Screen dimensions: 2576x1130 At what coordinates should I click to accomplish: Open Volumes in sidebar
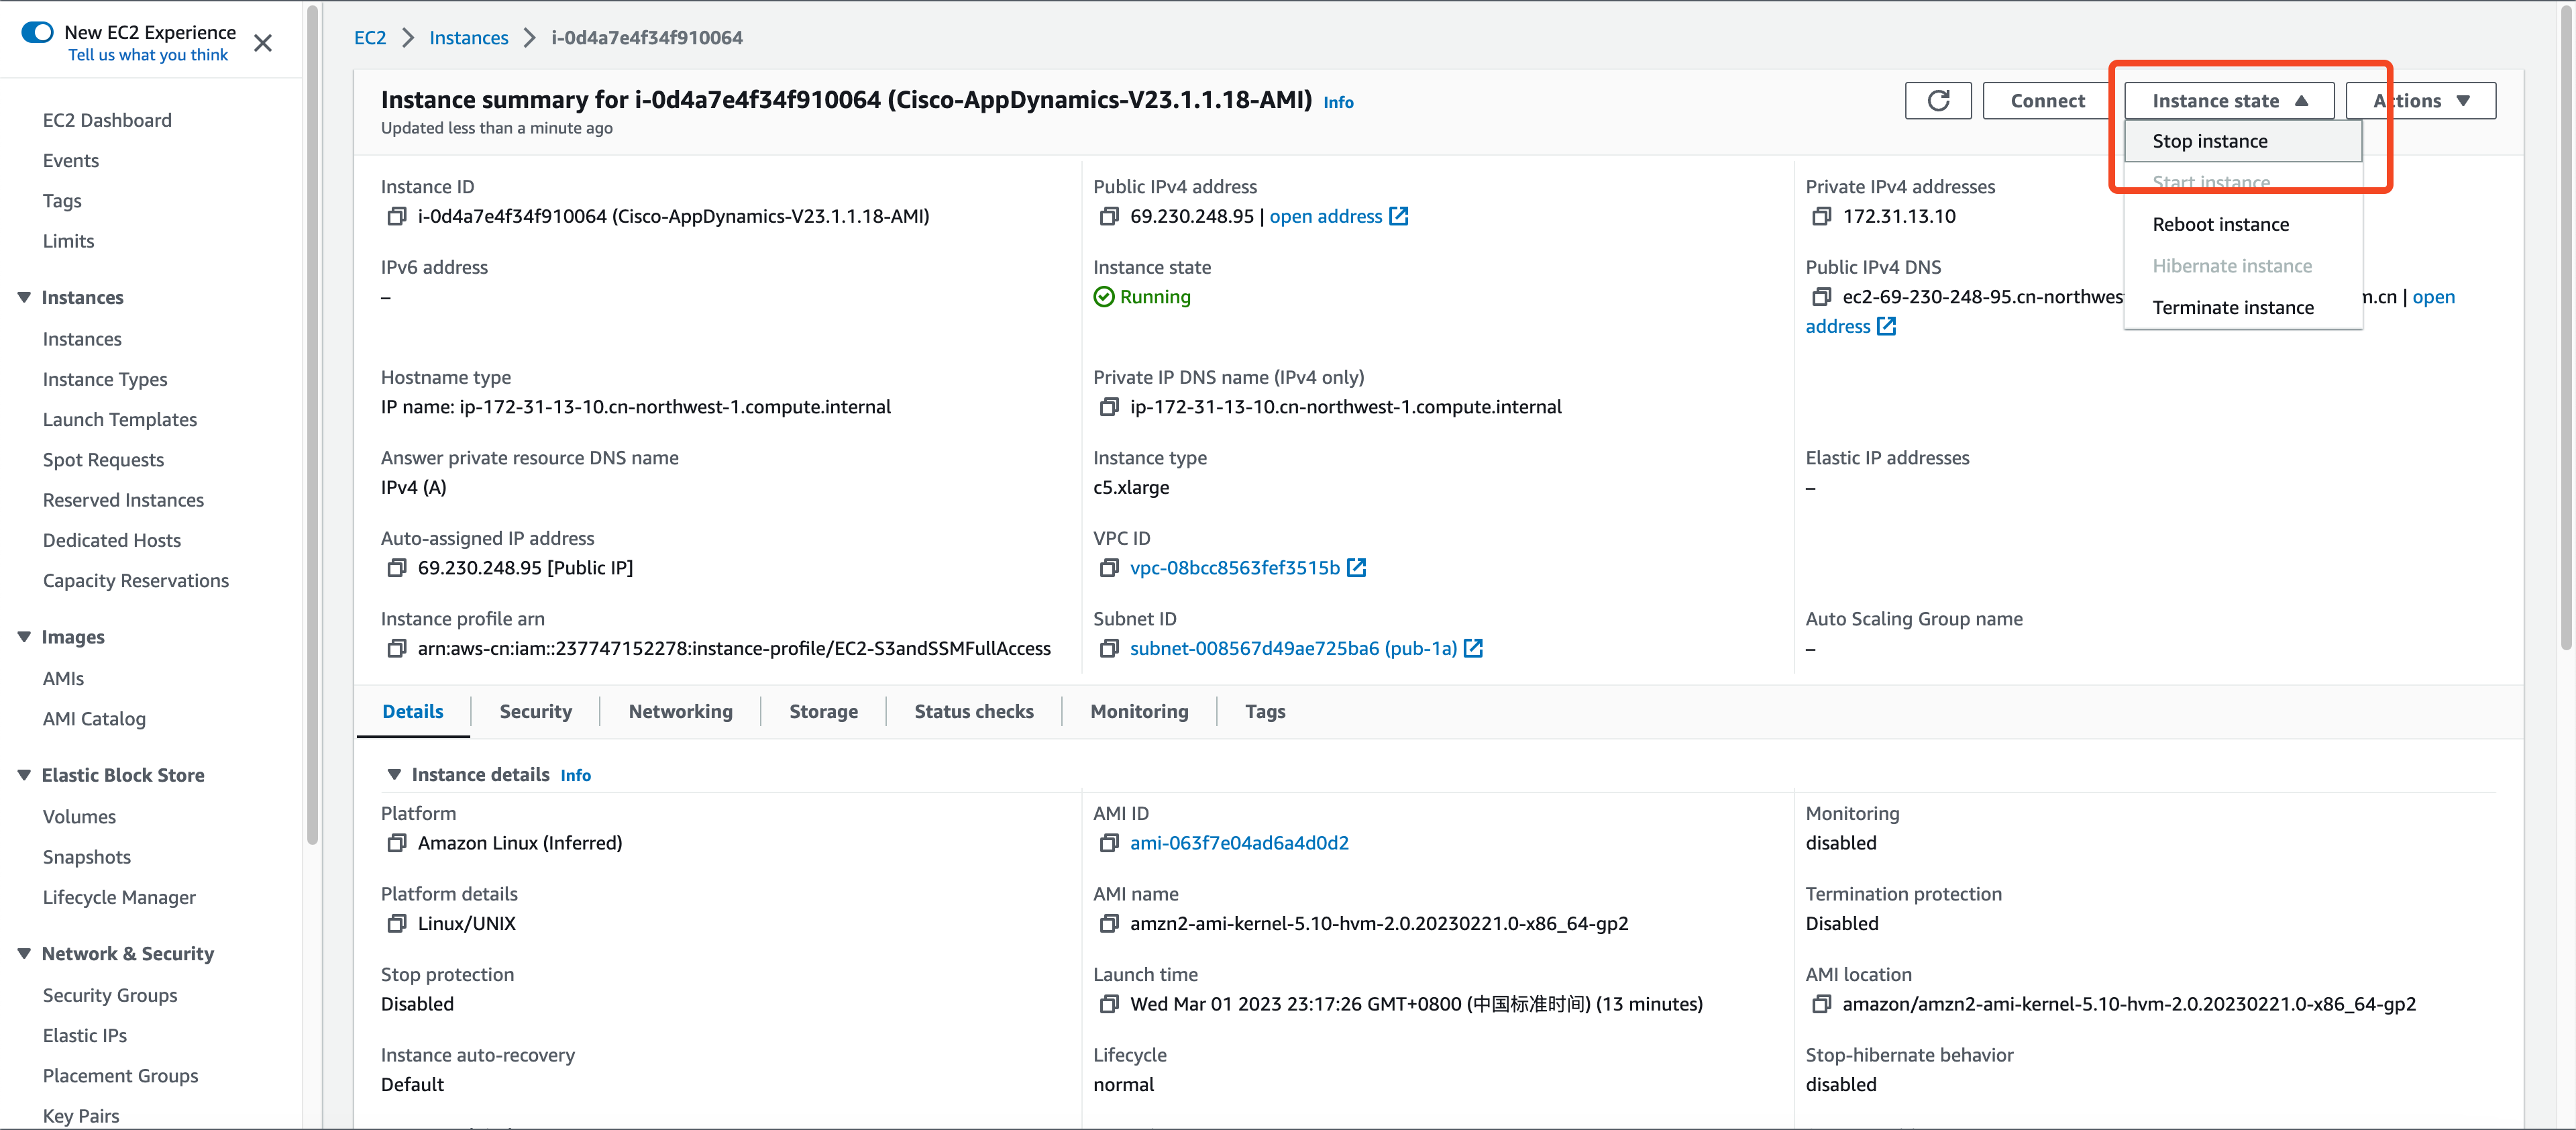pos(79,817)
